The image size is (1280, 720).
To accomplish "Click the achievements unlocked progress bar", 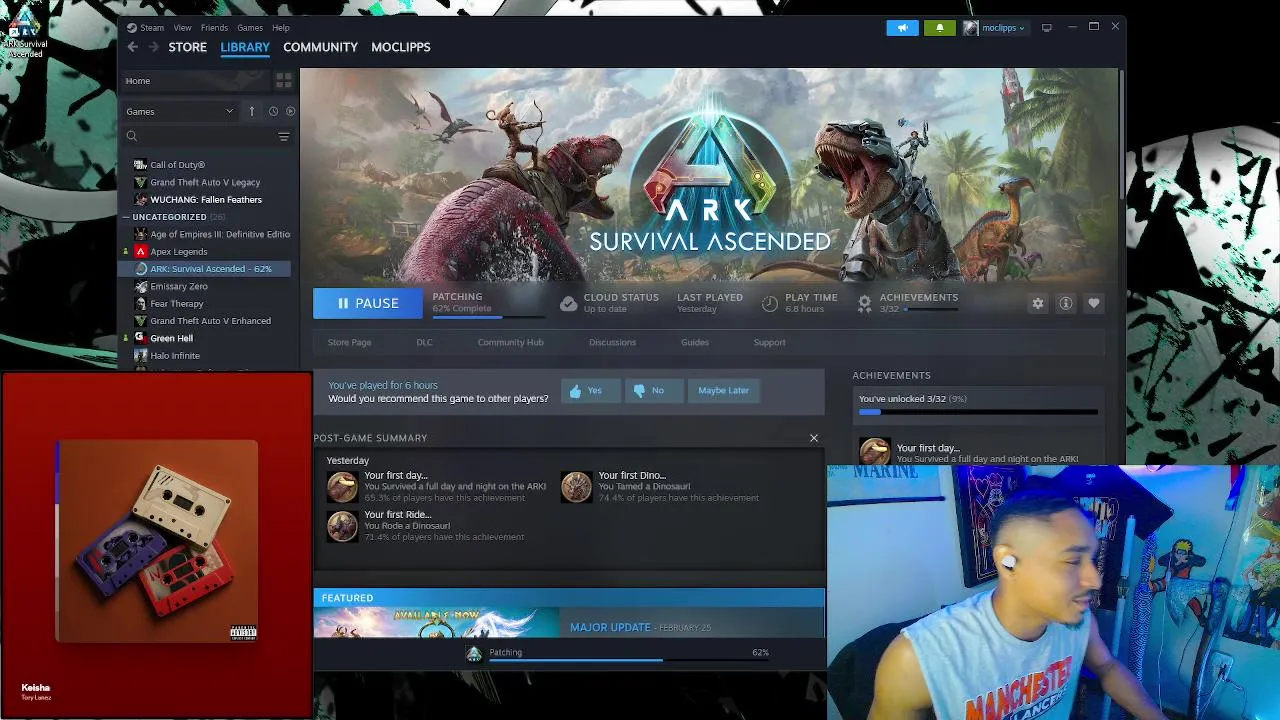I will [978, 412].
